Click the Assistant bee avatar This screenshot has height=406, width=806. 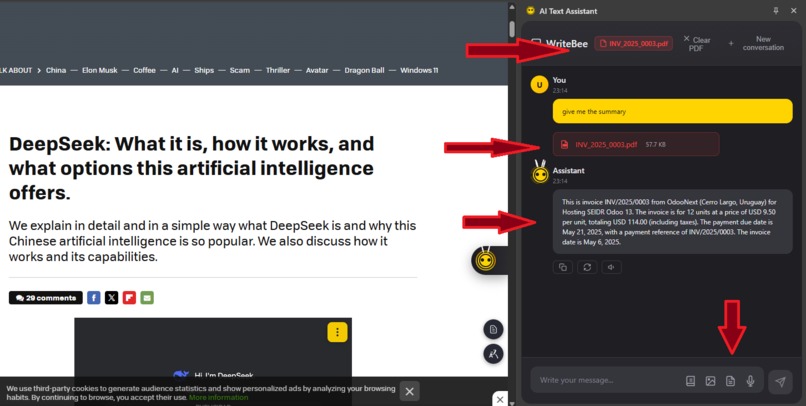tap(540, 173)
